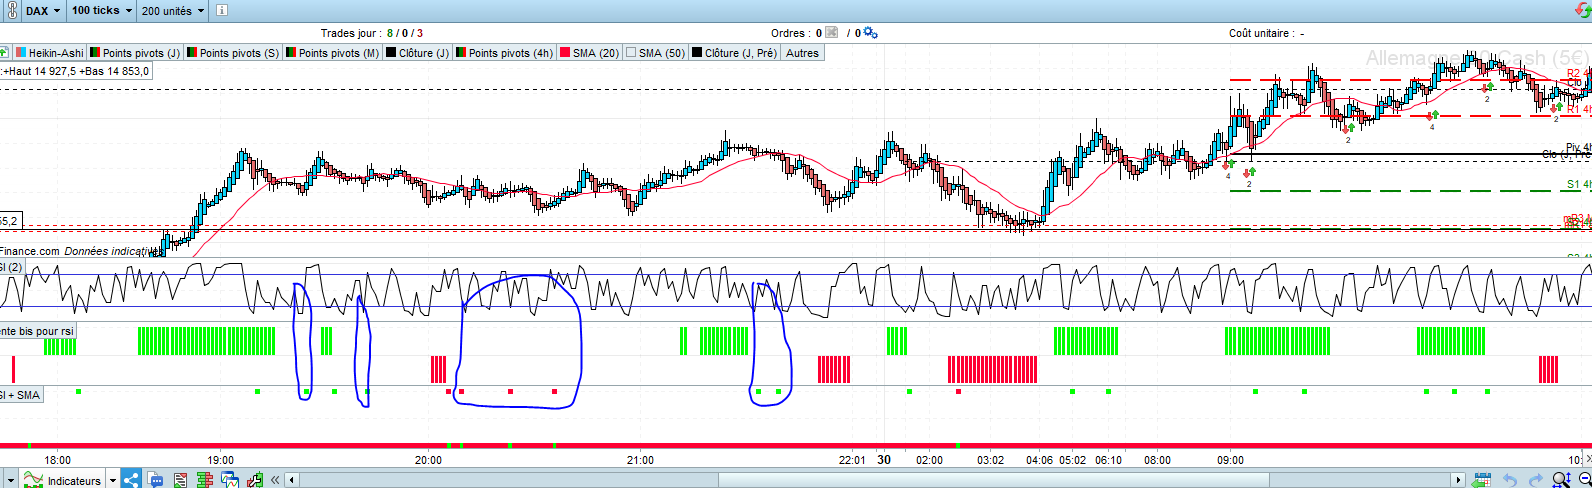The height and width of the screenshot is (488, 1592).
Task: Click the 09:00 time axis label
Action: [1230, 460]
